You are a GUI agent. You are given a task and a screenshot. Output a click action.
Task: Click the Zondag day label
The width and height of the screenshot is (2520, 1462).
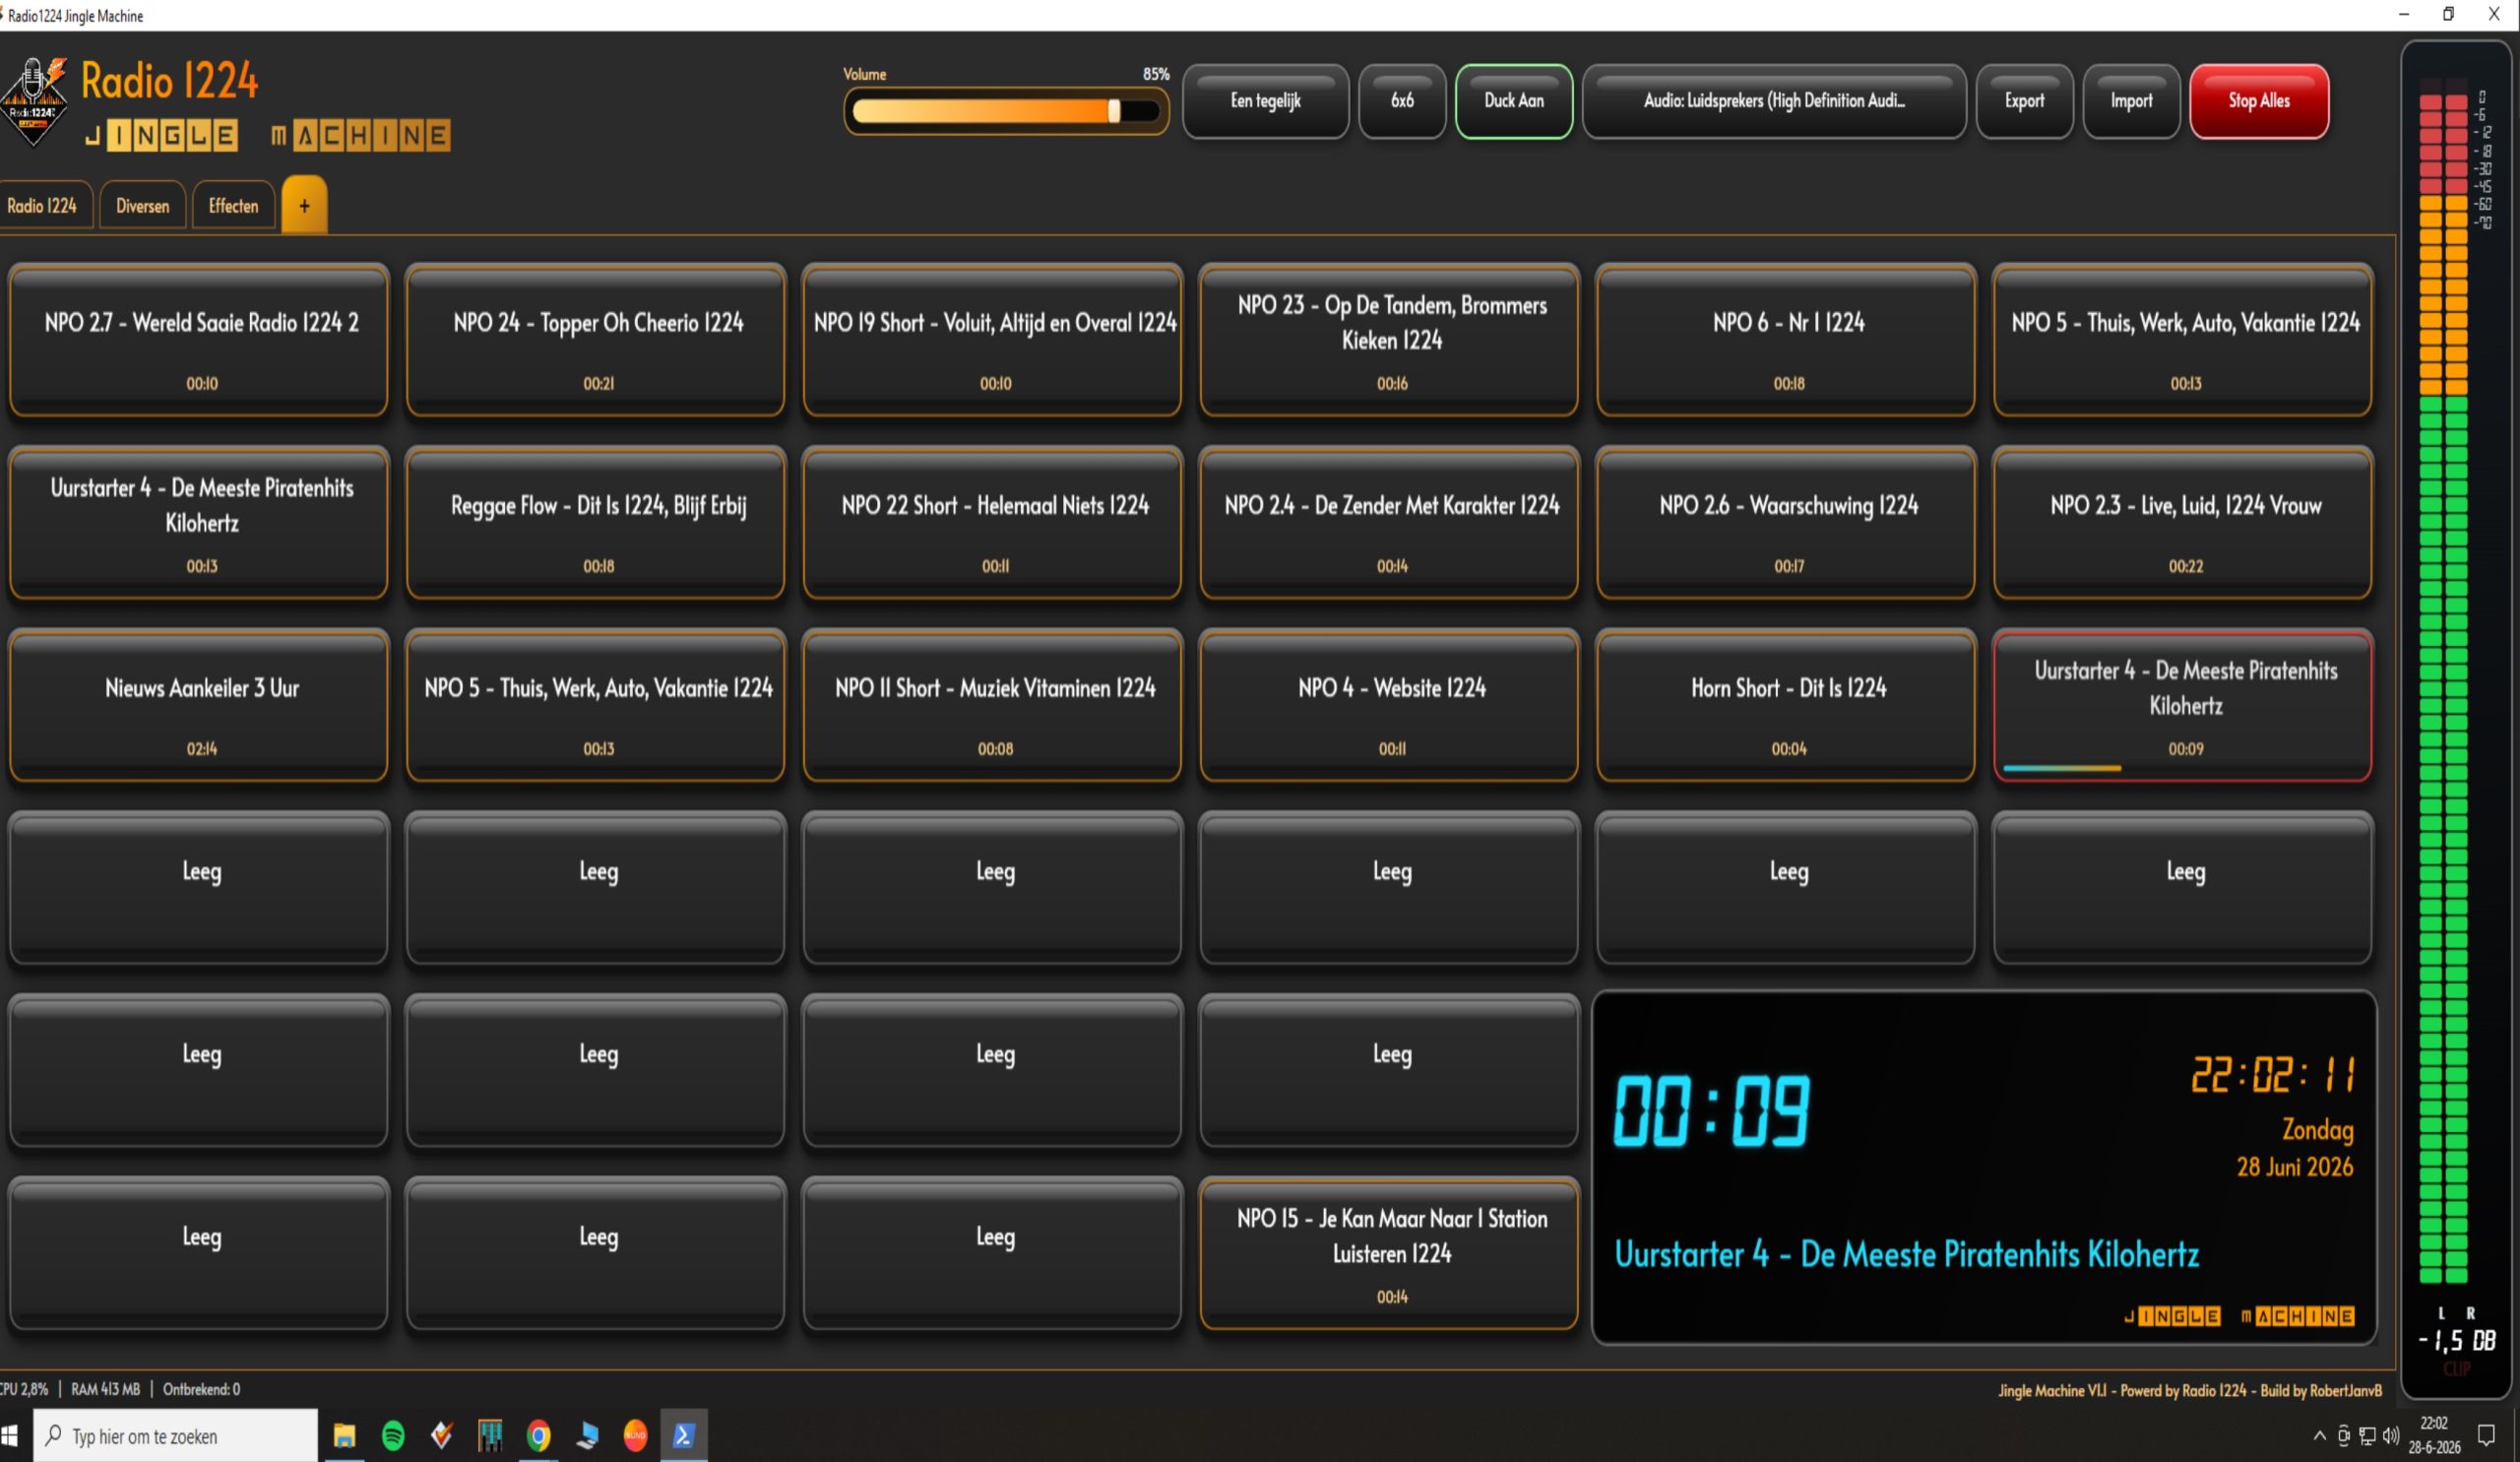(x=2317, y=1130)
